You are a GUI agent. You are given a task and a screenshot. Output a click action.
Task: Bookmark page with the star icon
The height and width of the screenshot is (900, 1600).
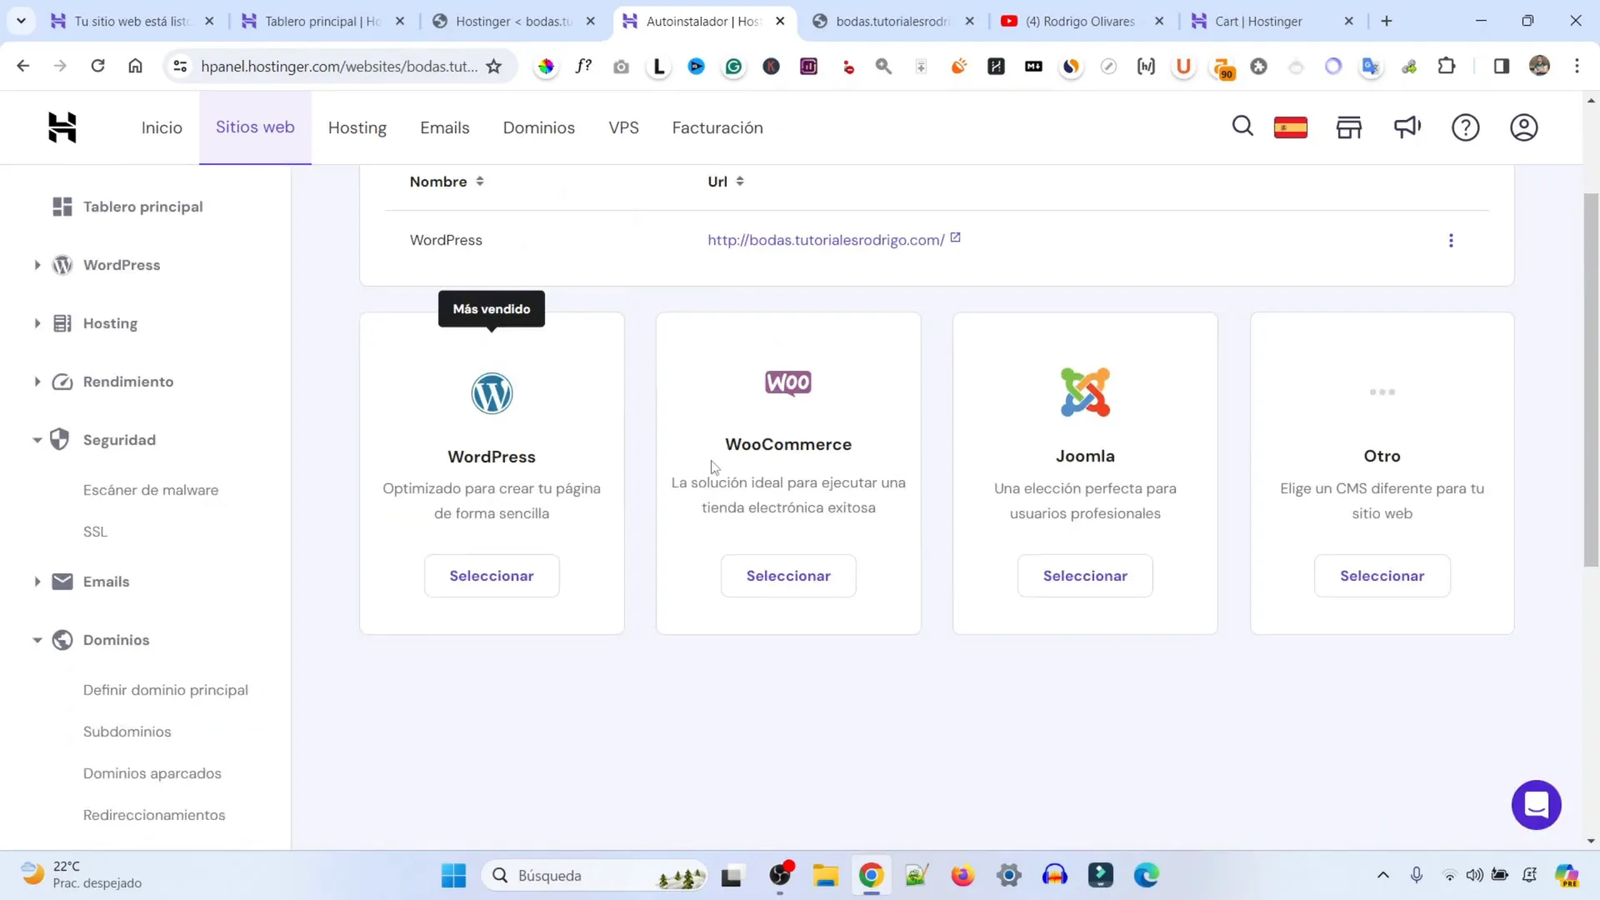[494, 66]
